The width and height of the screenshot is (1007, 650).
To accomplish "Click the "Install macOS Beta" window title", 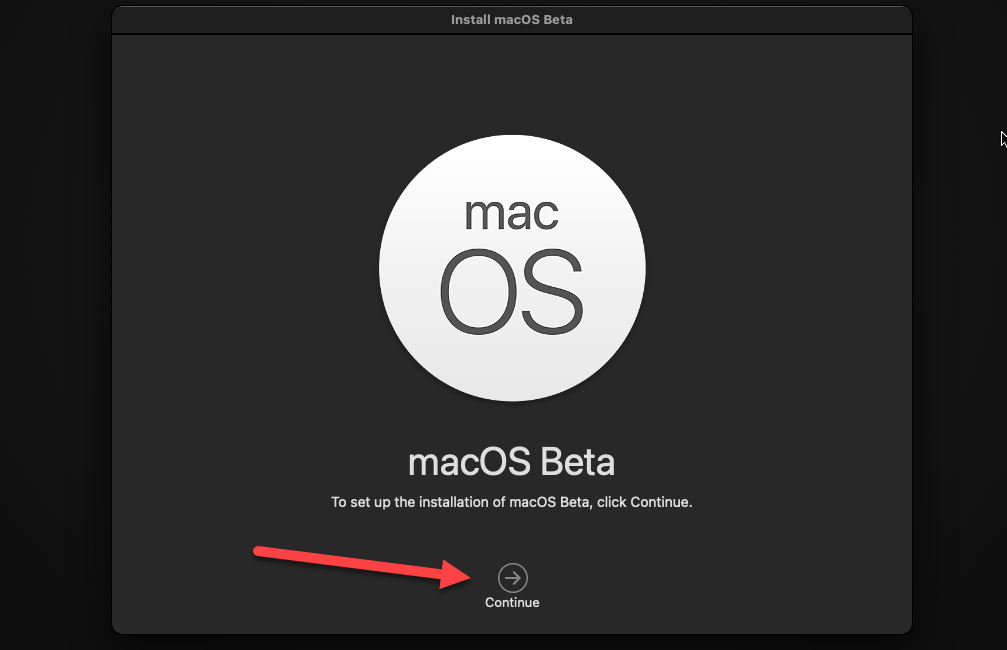I will tap(512, 19).
